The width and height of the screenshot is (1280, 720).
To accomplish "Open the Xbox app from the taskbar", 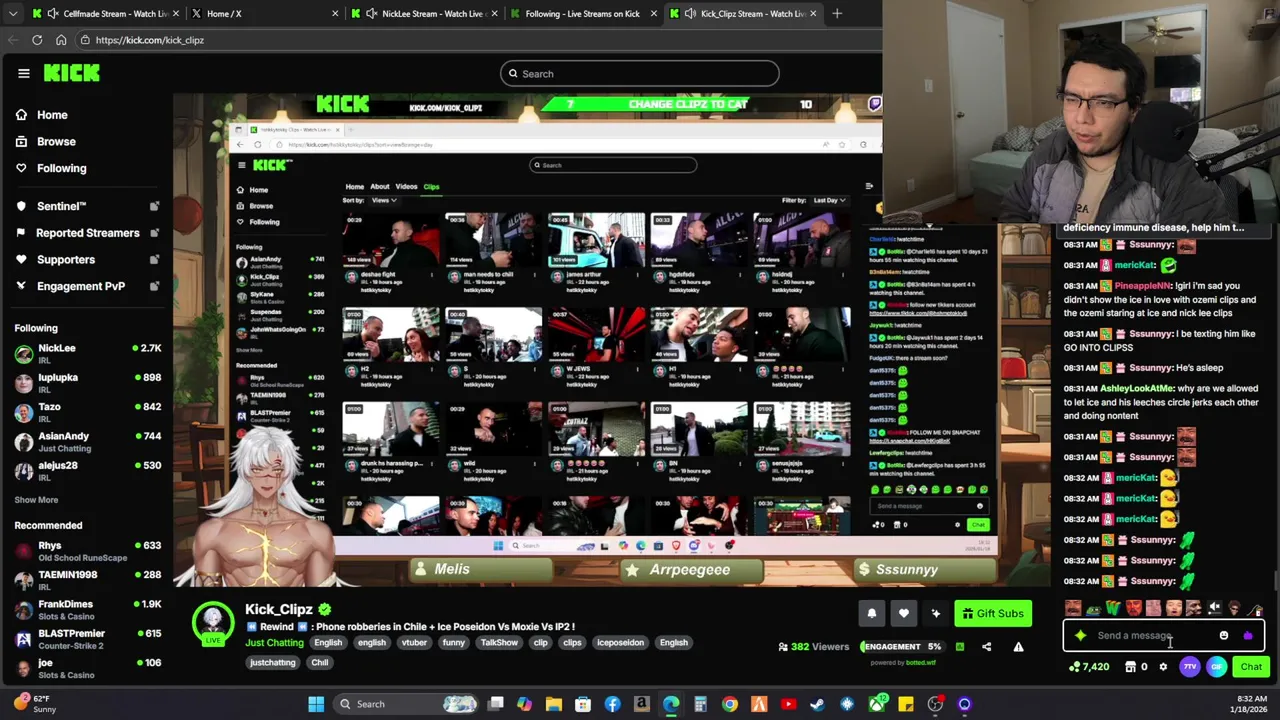I will tap(876, 704).
